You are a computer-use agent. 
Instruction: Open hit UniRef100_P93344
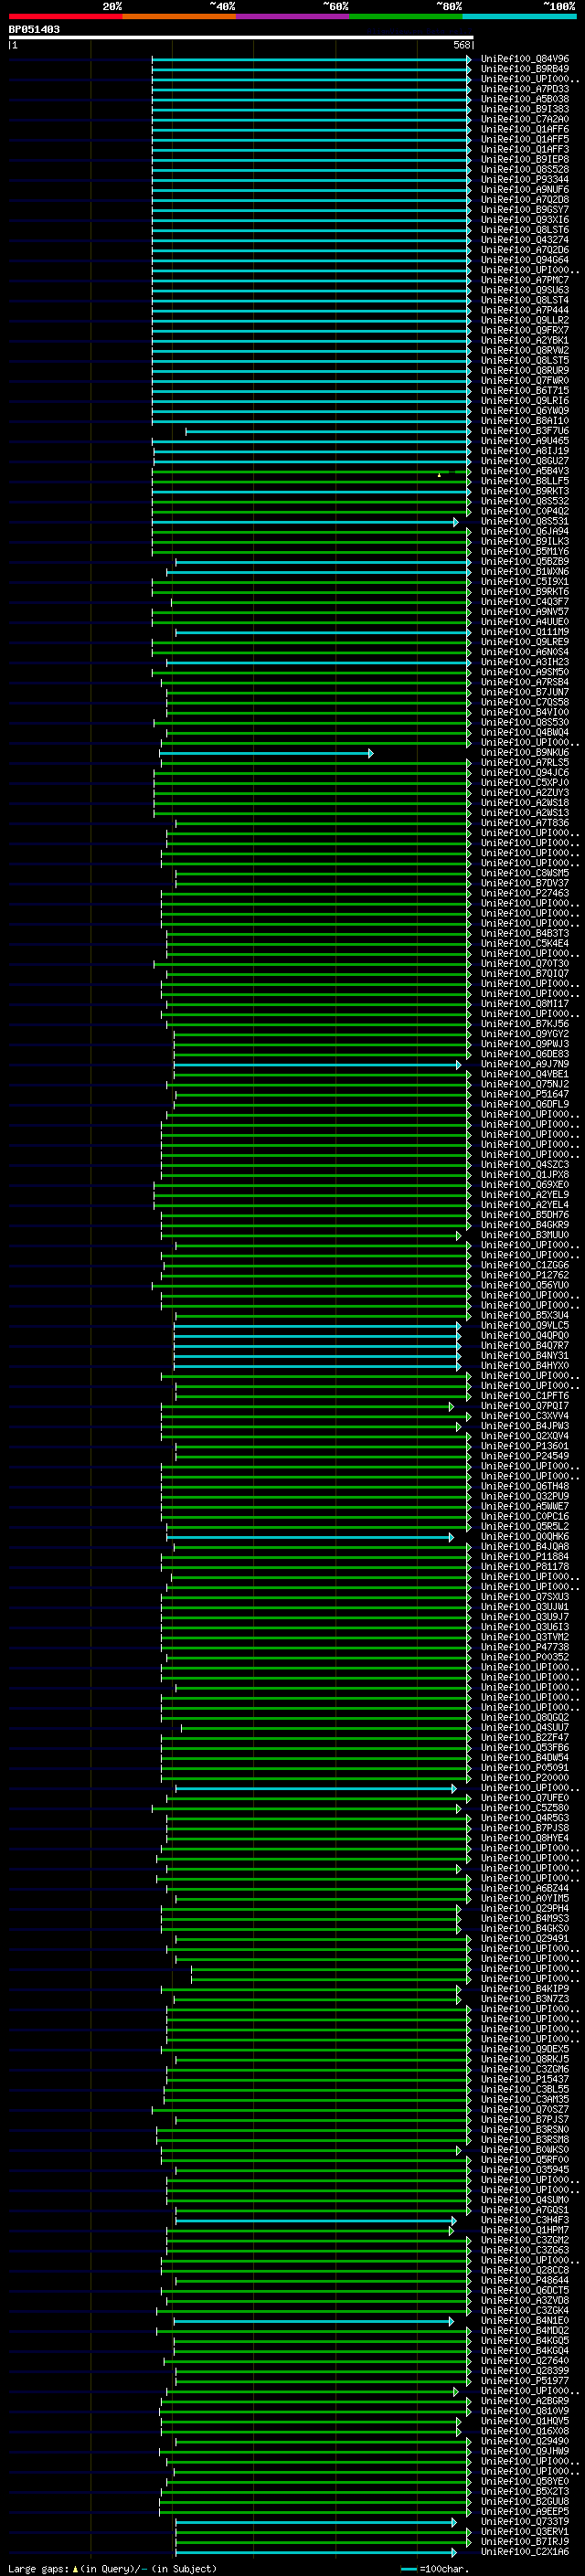(x=525, y=180)
